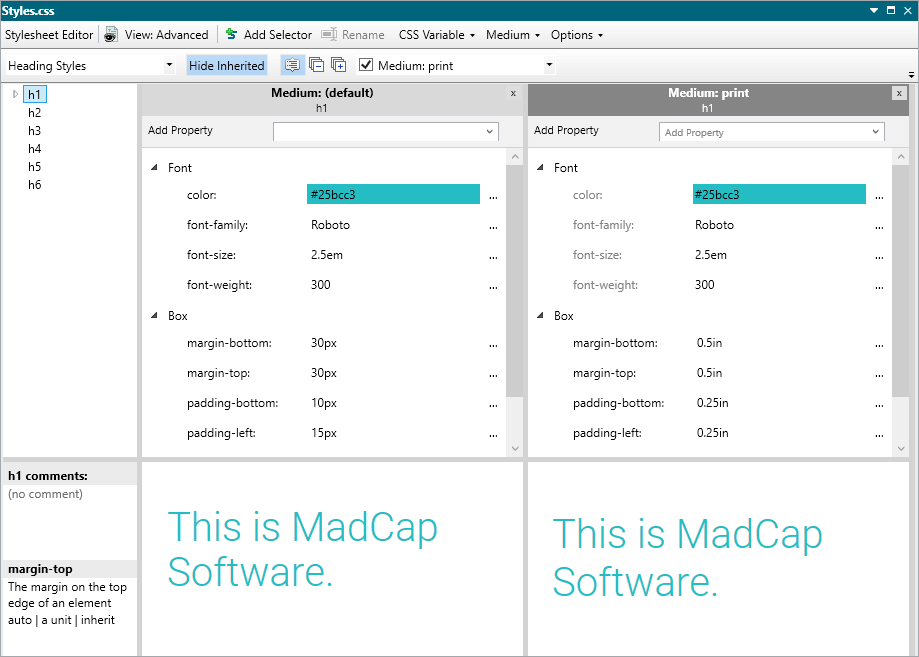Click #25bcc3 color swatch in print medium pane
919x657 pixels.
click(x=780, y=195)
